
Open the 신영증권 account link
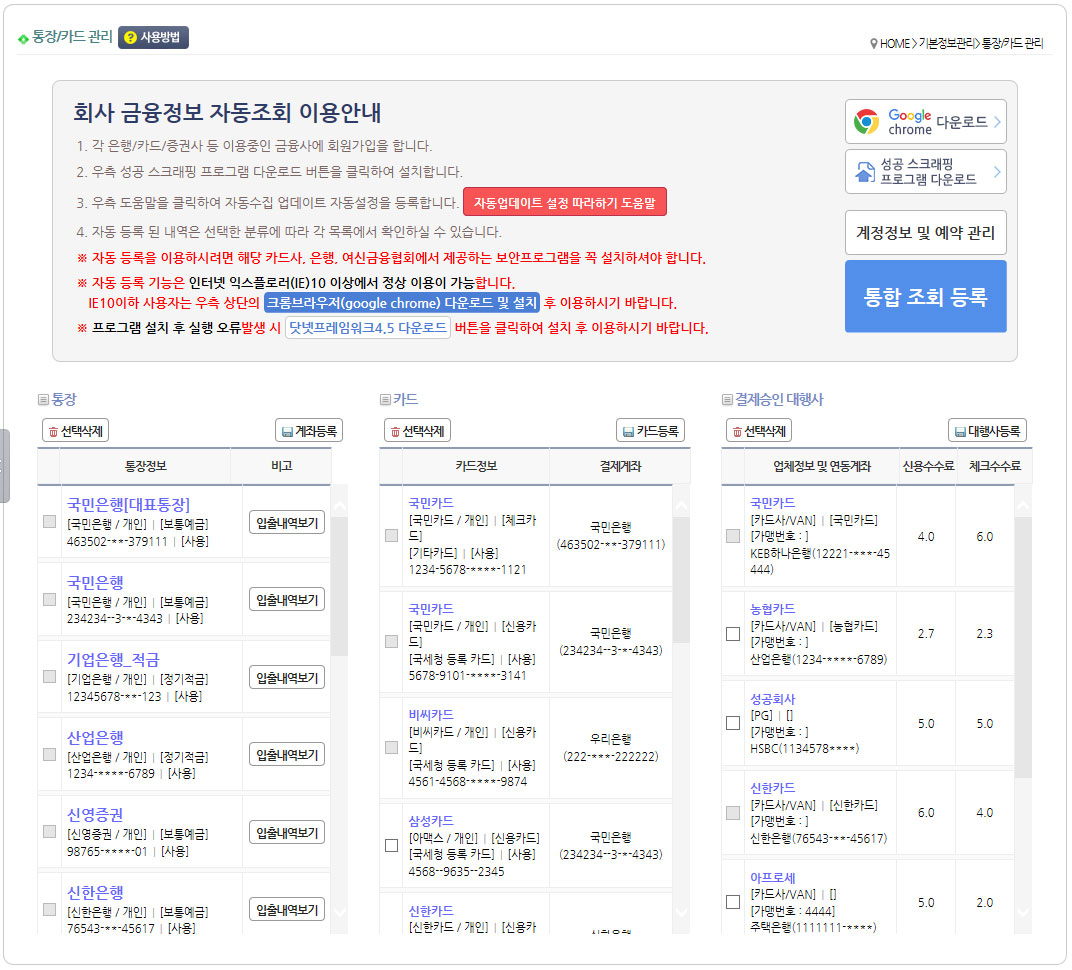[95, 815]
